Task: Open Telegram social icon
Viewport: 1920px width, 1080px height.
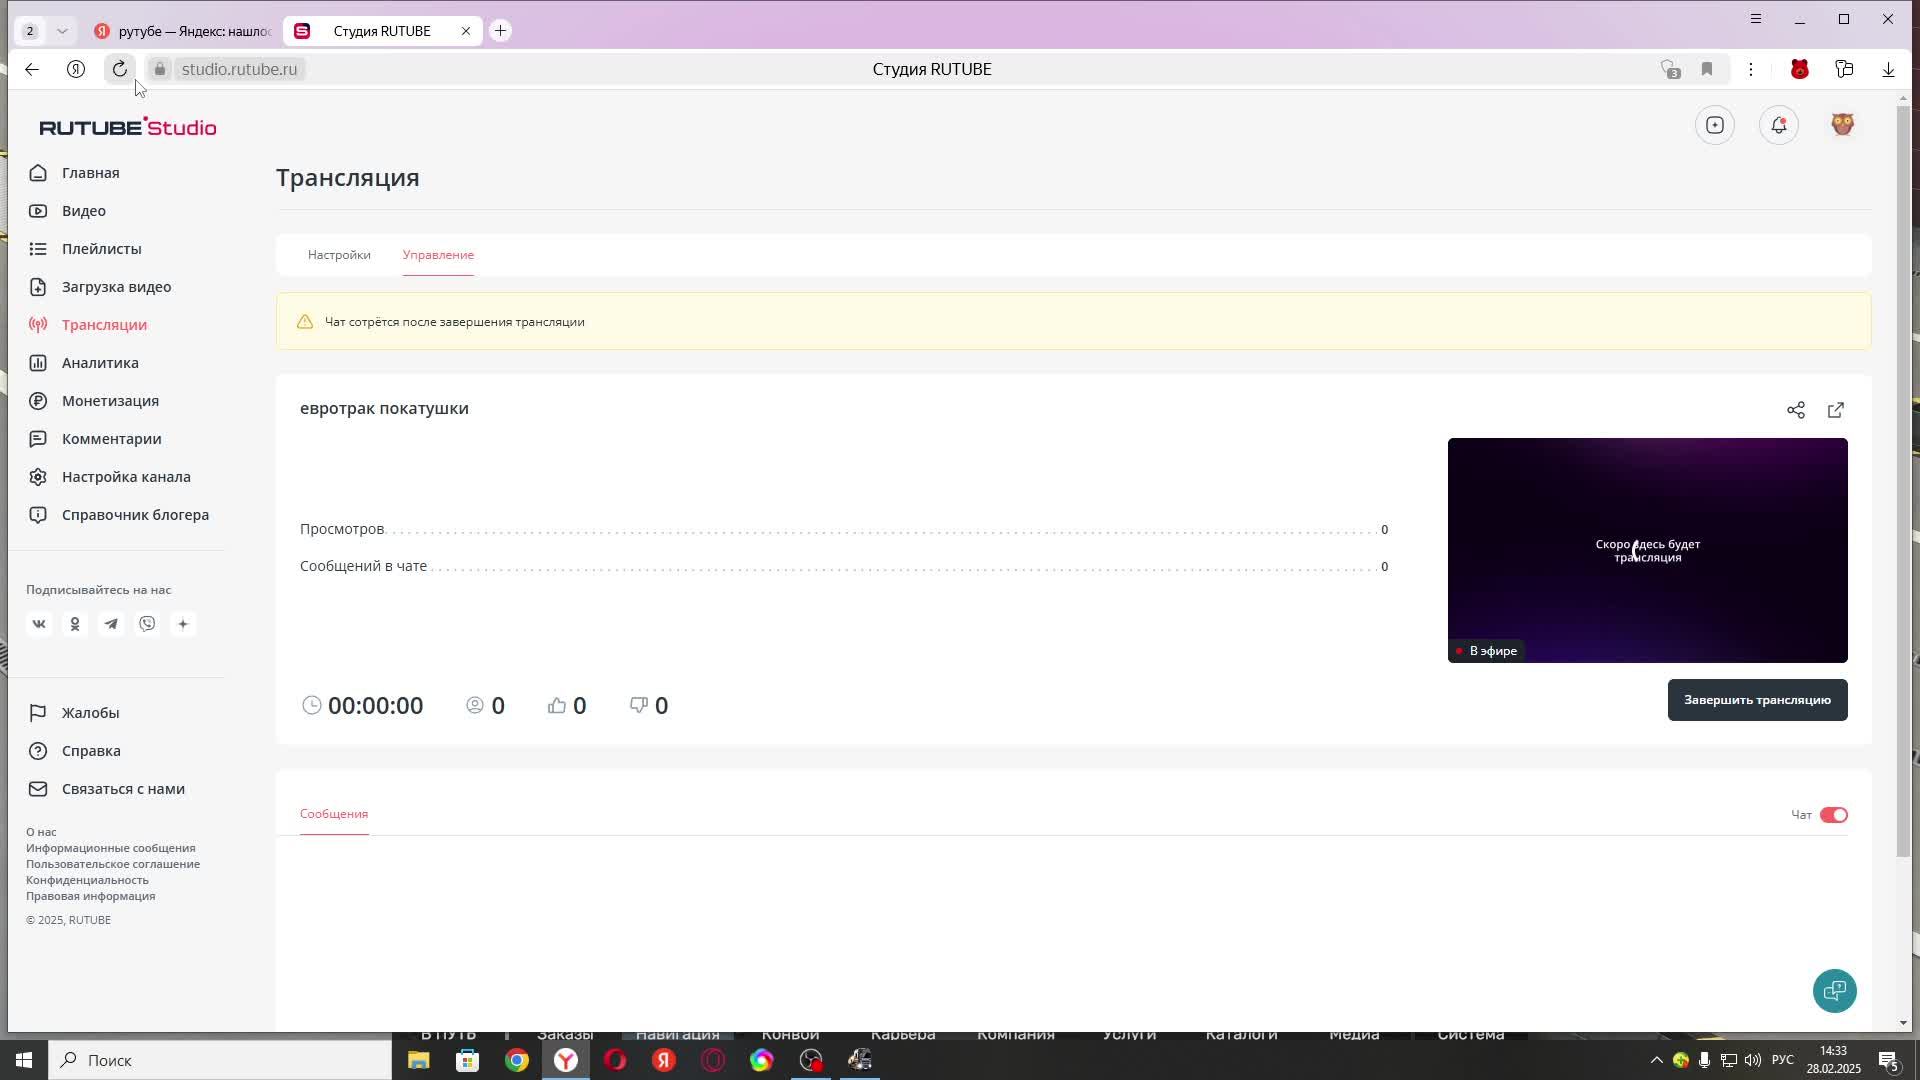Action: point(111,624)
